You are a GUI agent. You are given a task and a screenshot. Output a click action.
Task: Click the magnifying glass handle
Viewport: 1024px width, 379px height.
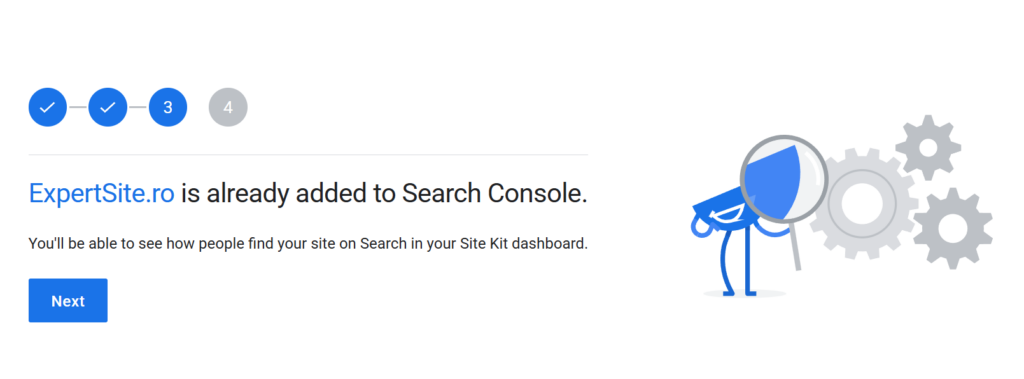point(795,246)
